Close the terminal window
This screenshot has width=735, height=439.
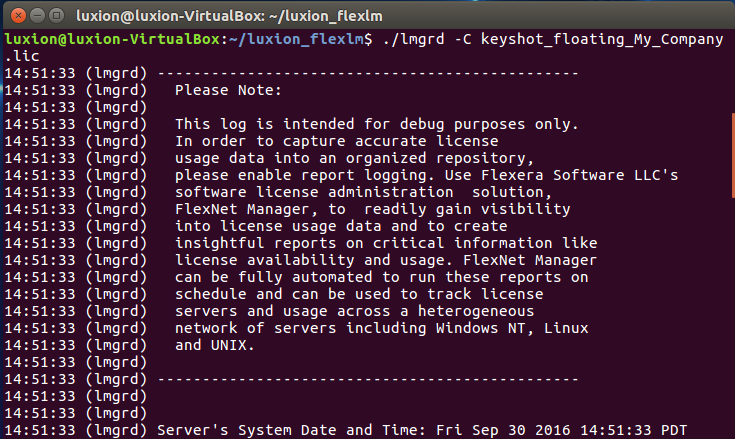tap(14, 14)
